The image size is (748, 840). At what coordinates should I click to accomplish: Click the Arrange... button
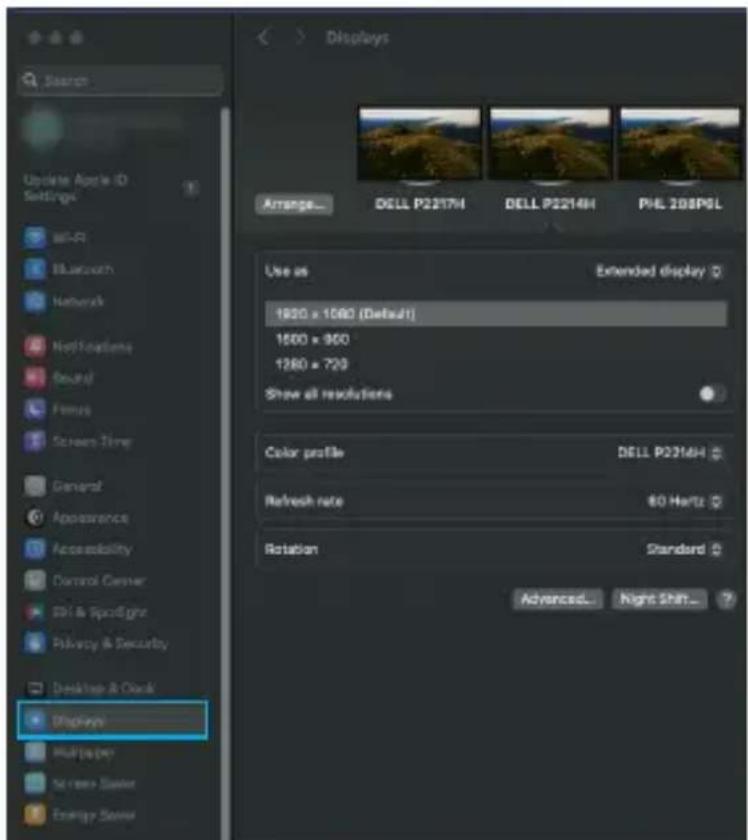click(294, 204)
